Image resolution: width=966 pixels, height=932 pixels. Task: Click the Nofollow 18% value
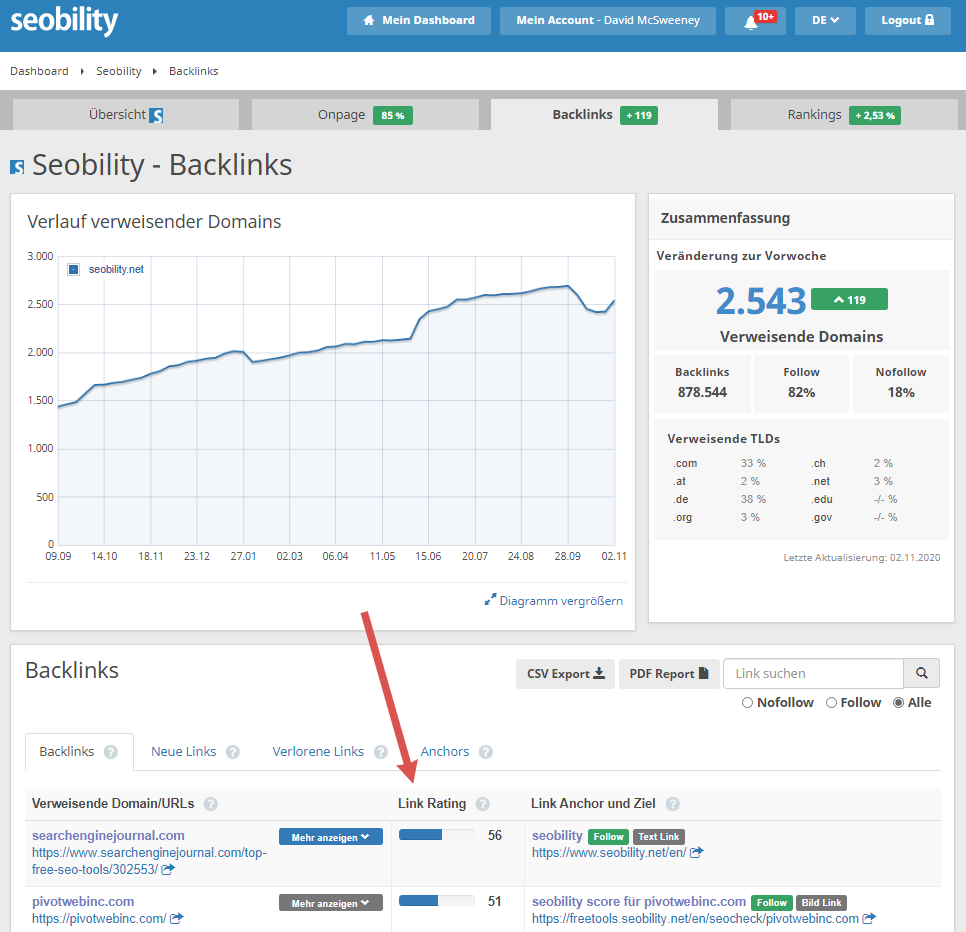pyautogui.click(x=901, y=392)
